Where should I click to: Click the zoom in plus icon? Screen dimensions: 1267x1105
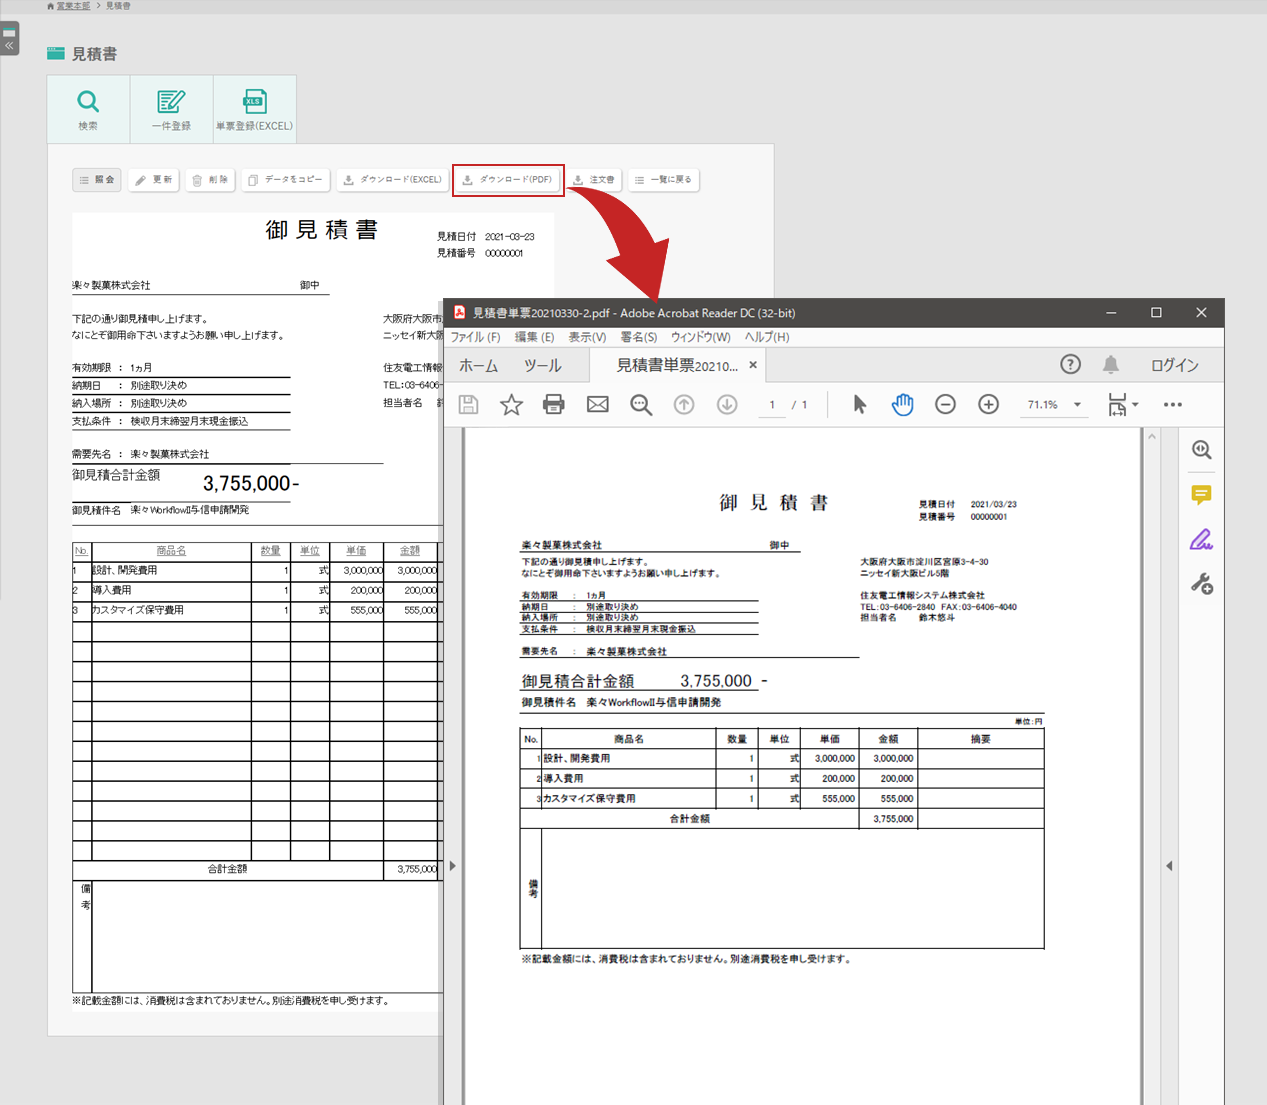coord(988,404)
